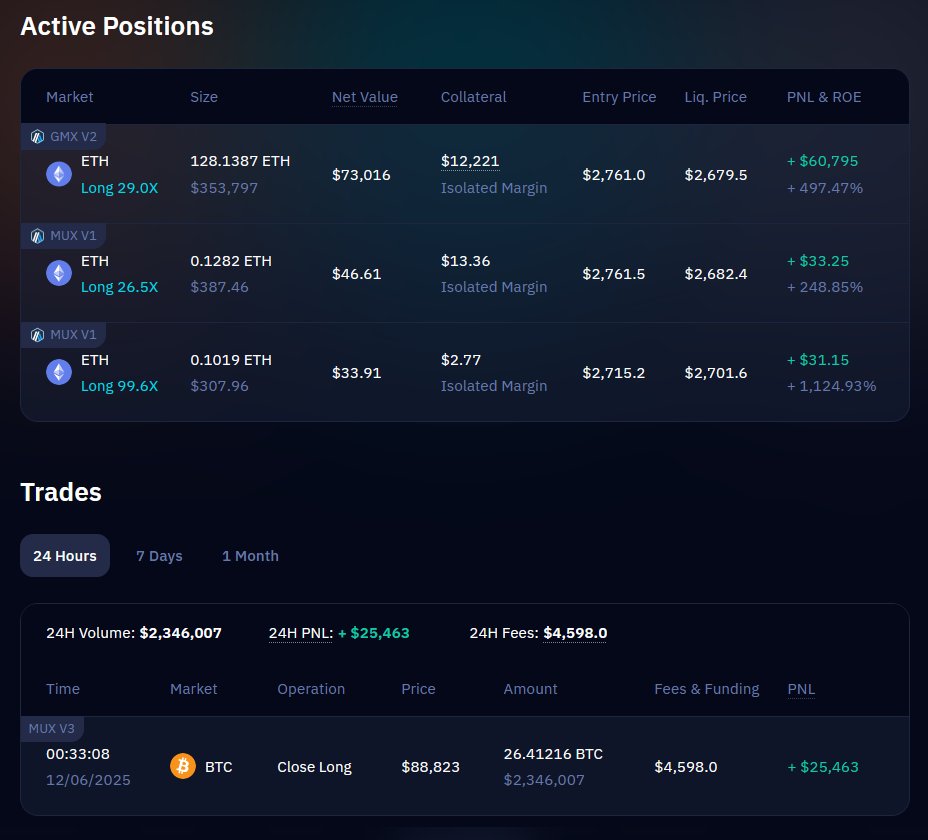Screen dimensions: 928x840
Task: Click the Liq. Price column header
Action: click(716, 97)
